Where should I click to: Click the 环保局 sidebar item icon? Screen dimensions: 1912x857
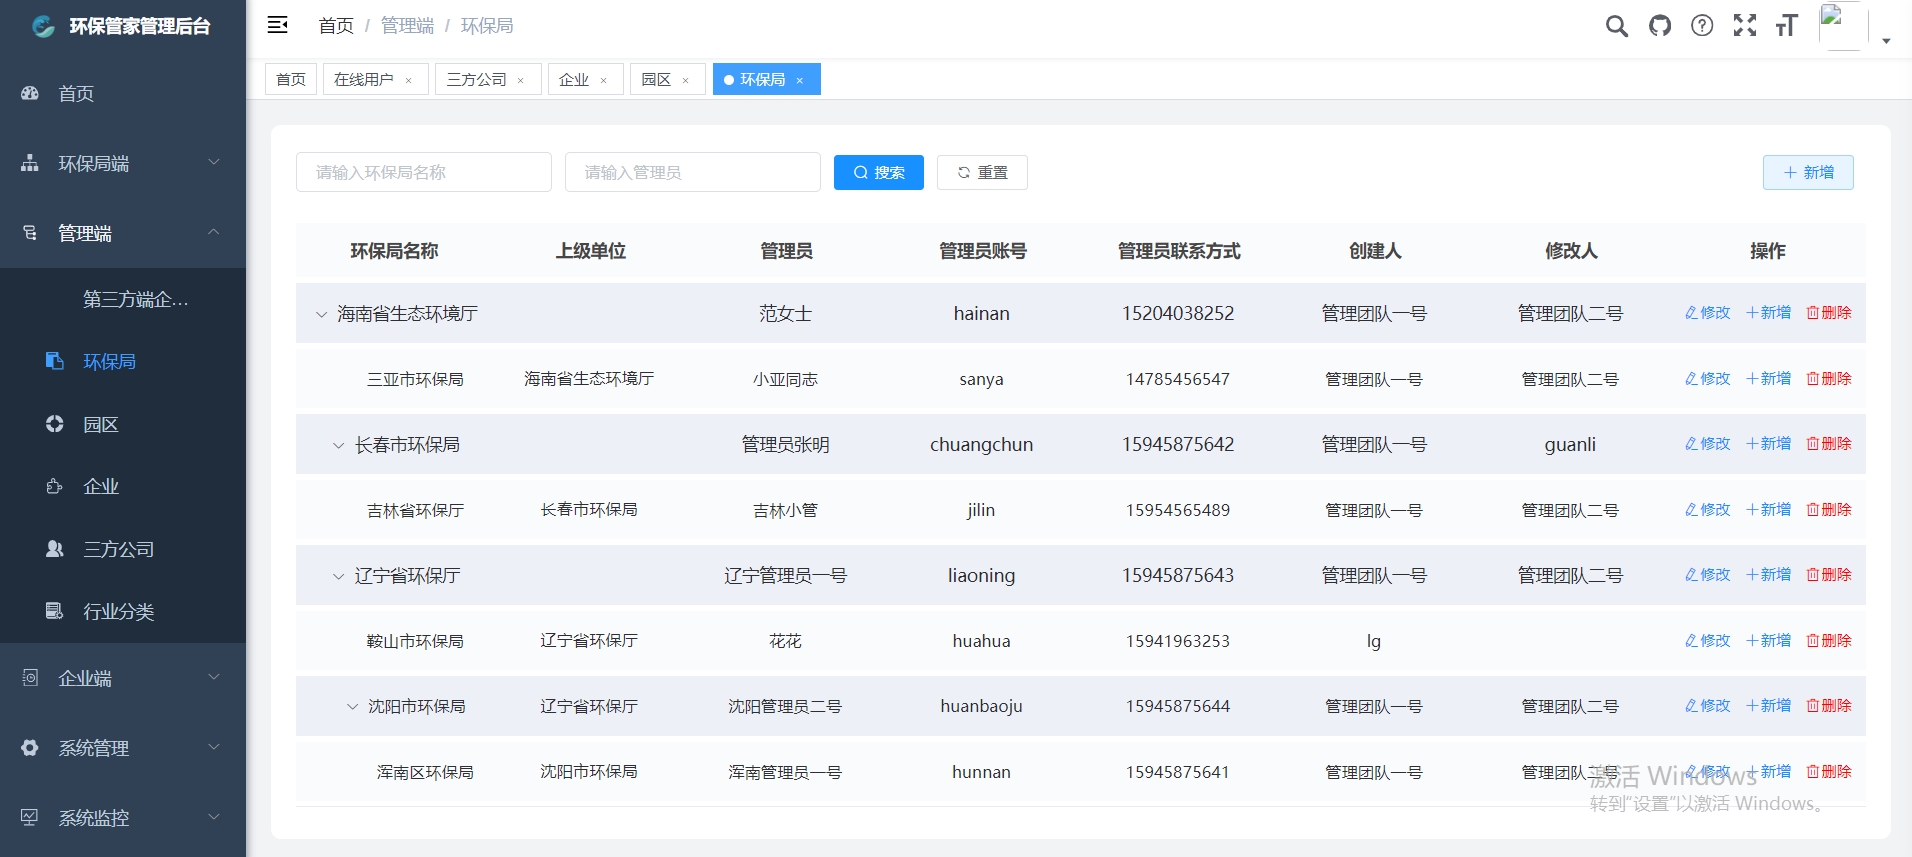55,361
